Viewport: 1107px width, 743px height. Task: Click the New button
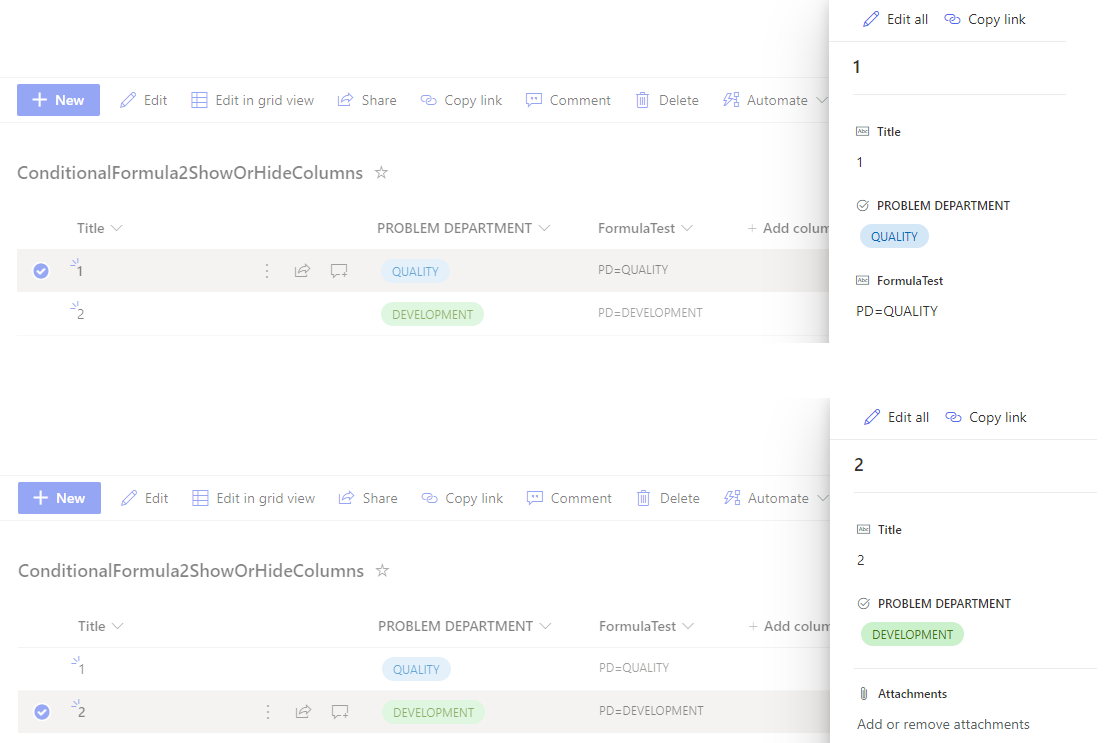57,100
